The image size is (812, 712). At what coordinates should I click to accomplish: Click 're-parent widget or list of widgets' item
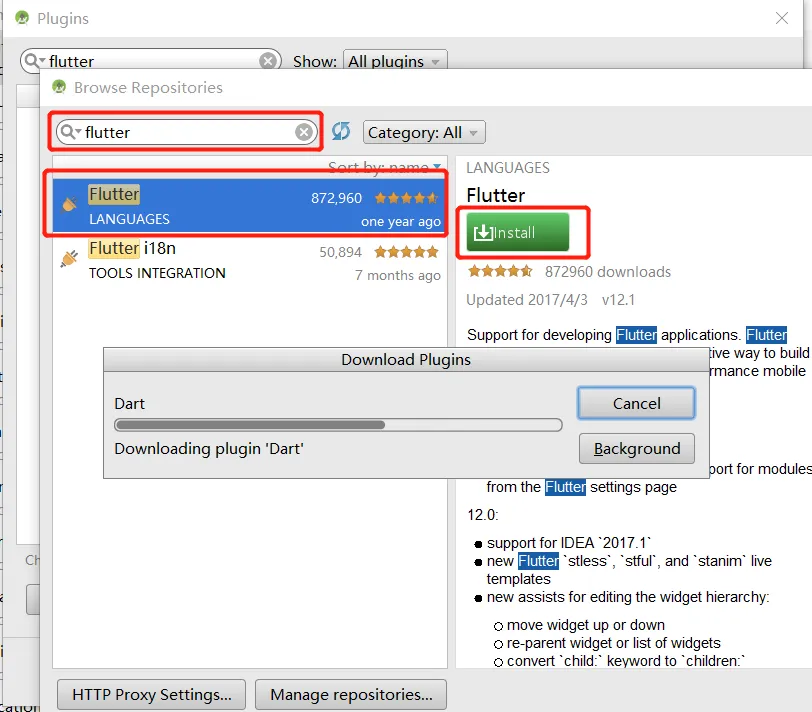click(x=614, y=643)
